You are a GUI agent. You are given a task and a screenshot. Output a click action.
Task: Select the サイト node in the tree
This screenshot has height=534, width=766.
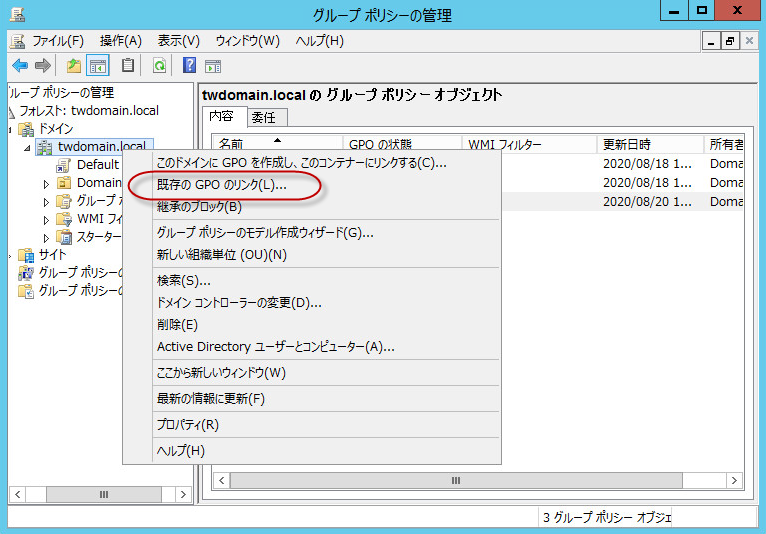click(x=52, y=255)
